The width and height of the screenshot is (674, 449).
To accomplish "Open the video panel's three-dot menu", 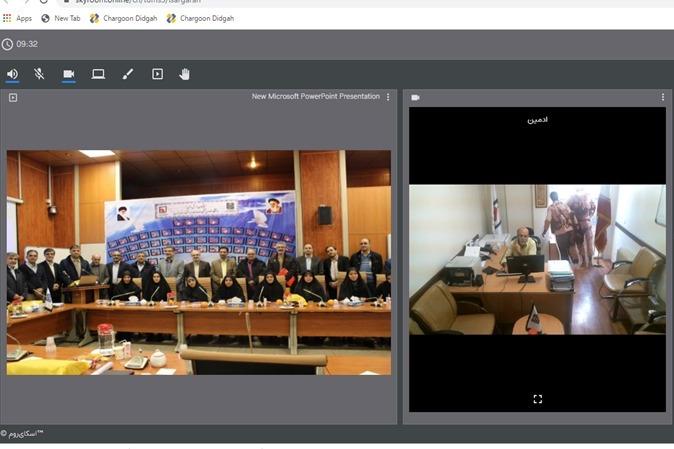I will coord(662,97).
